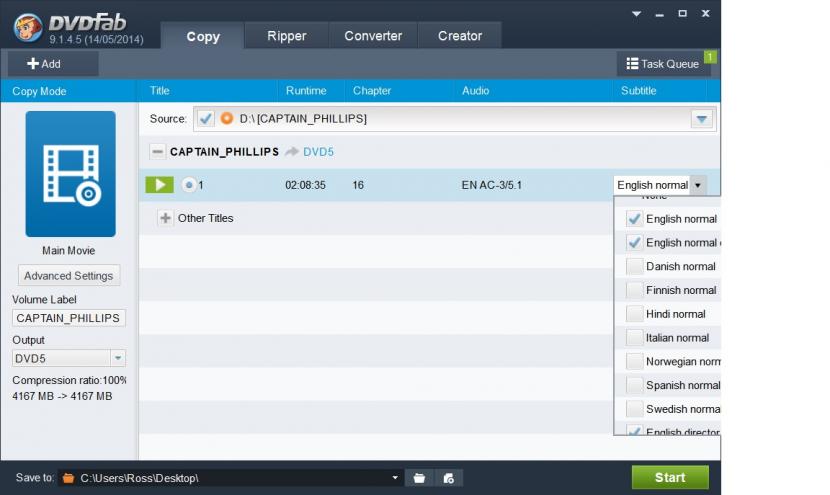This screenshot has width=830, height=495.
Task: Check the Finnish normal subtitle
Action: [x=634, y=290]
